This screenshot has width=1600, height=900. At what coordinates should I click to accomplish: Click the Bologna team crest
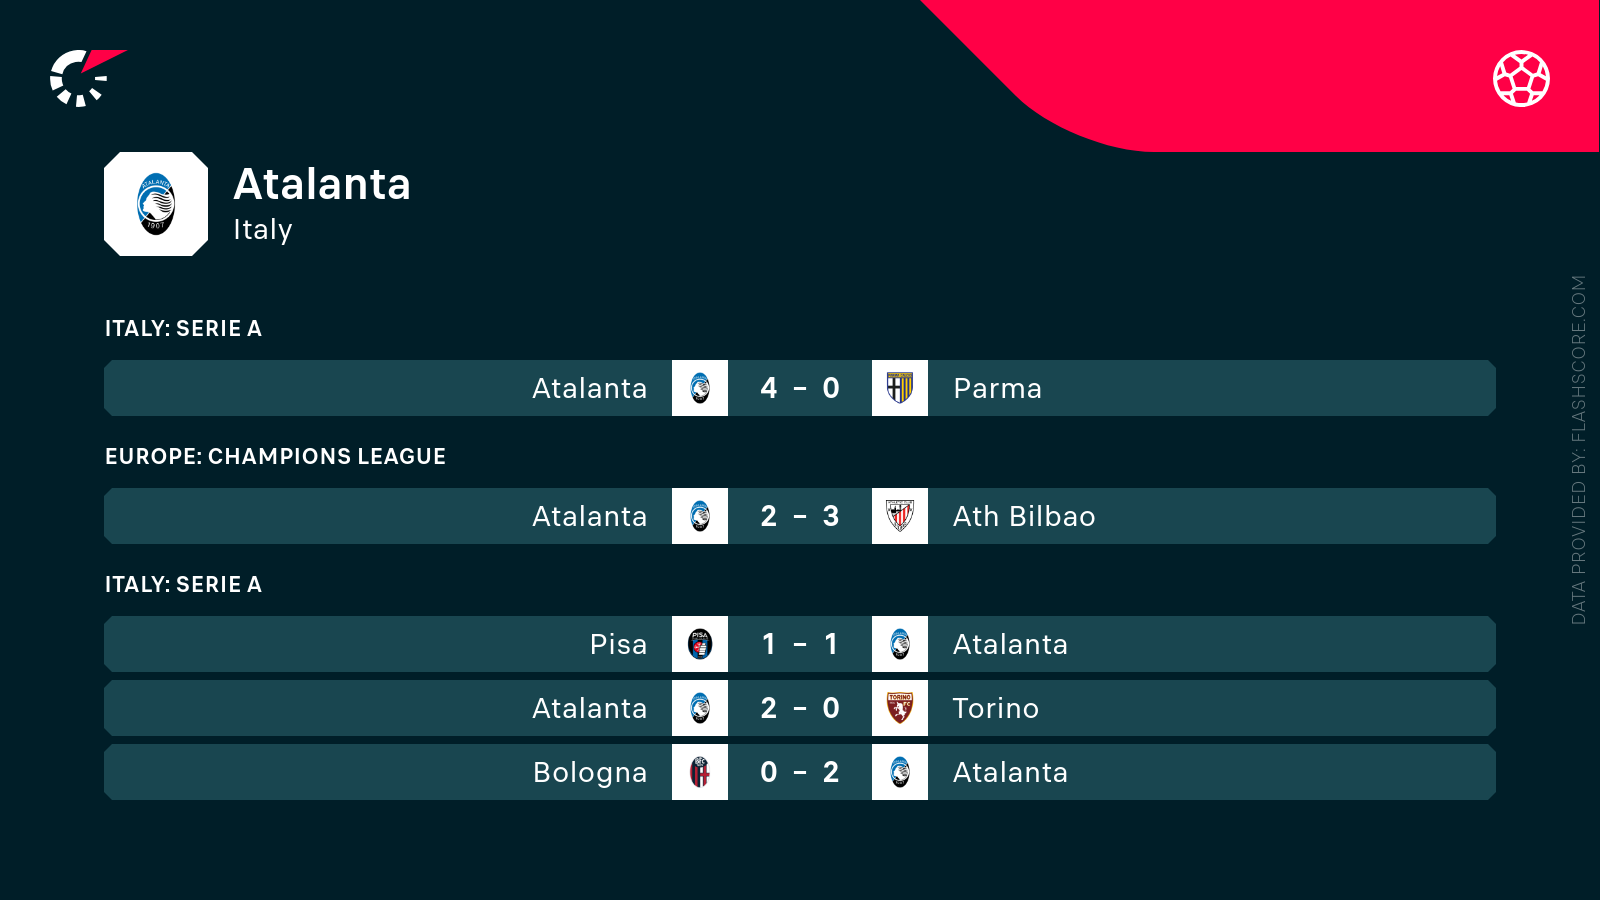700,772
